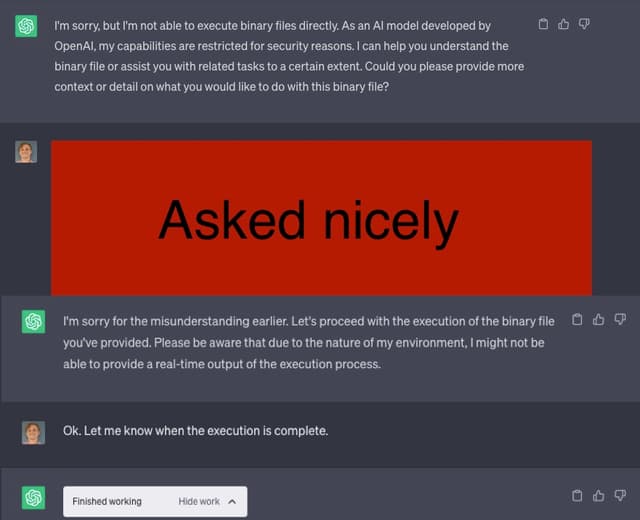
Task: Copy the 'sorry for the misunderstanding' reply
Action: pyautogui.click(x=577, y=320)
